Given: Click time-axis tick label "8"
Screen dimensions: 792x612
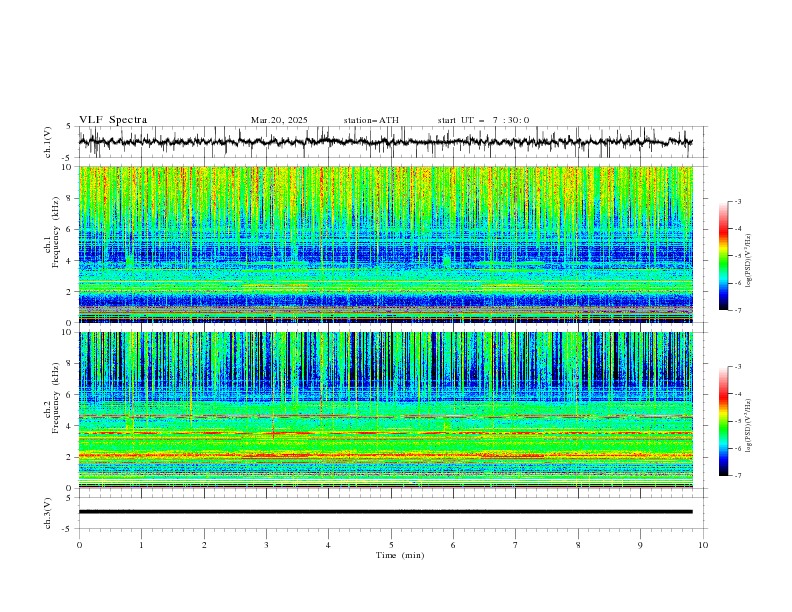Looking at the screenshot, I should click(x=578, y=545).
